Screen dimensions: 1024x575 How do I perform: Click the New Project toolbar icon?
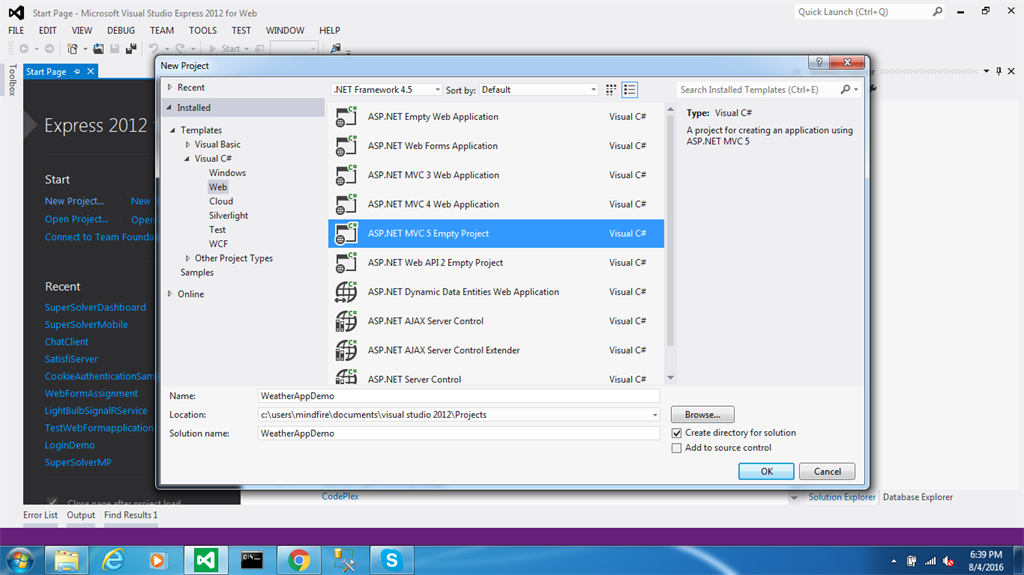72,48
